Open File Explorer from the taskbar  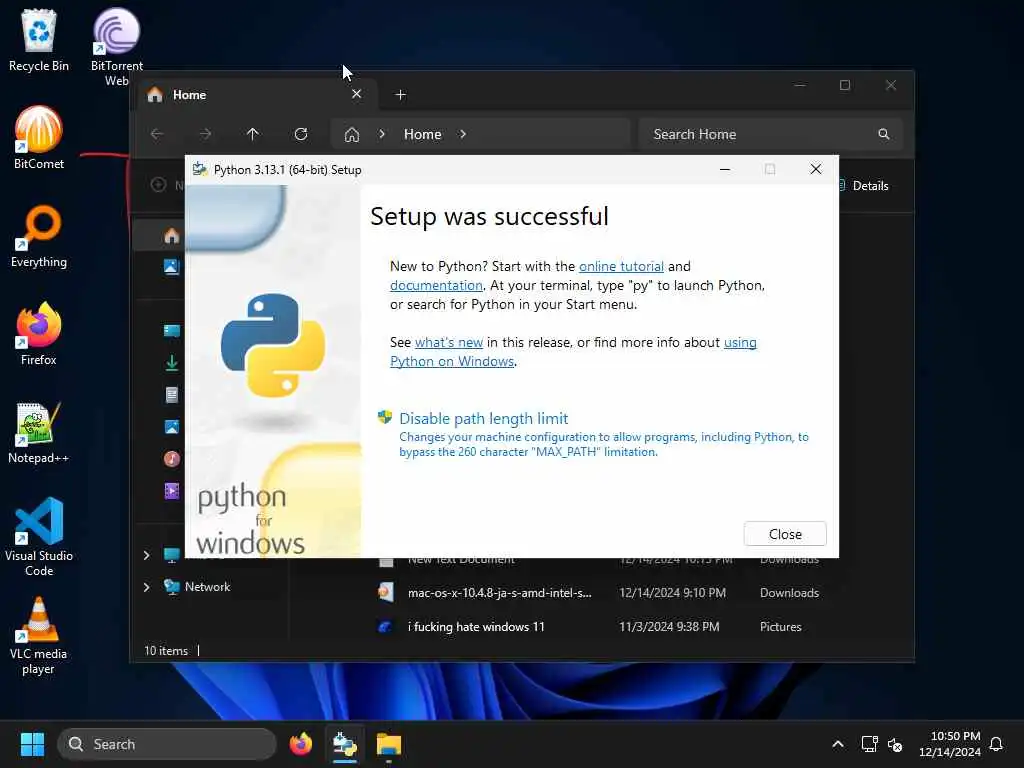(x=389, y=744)
